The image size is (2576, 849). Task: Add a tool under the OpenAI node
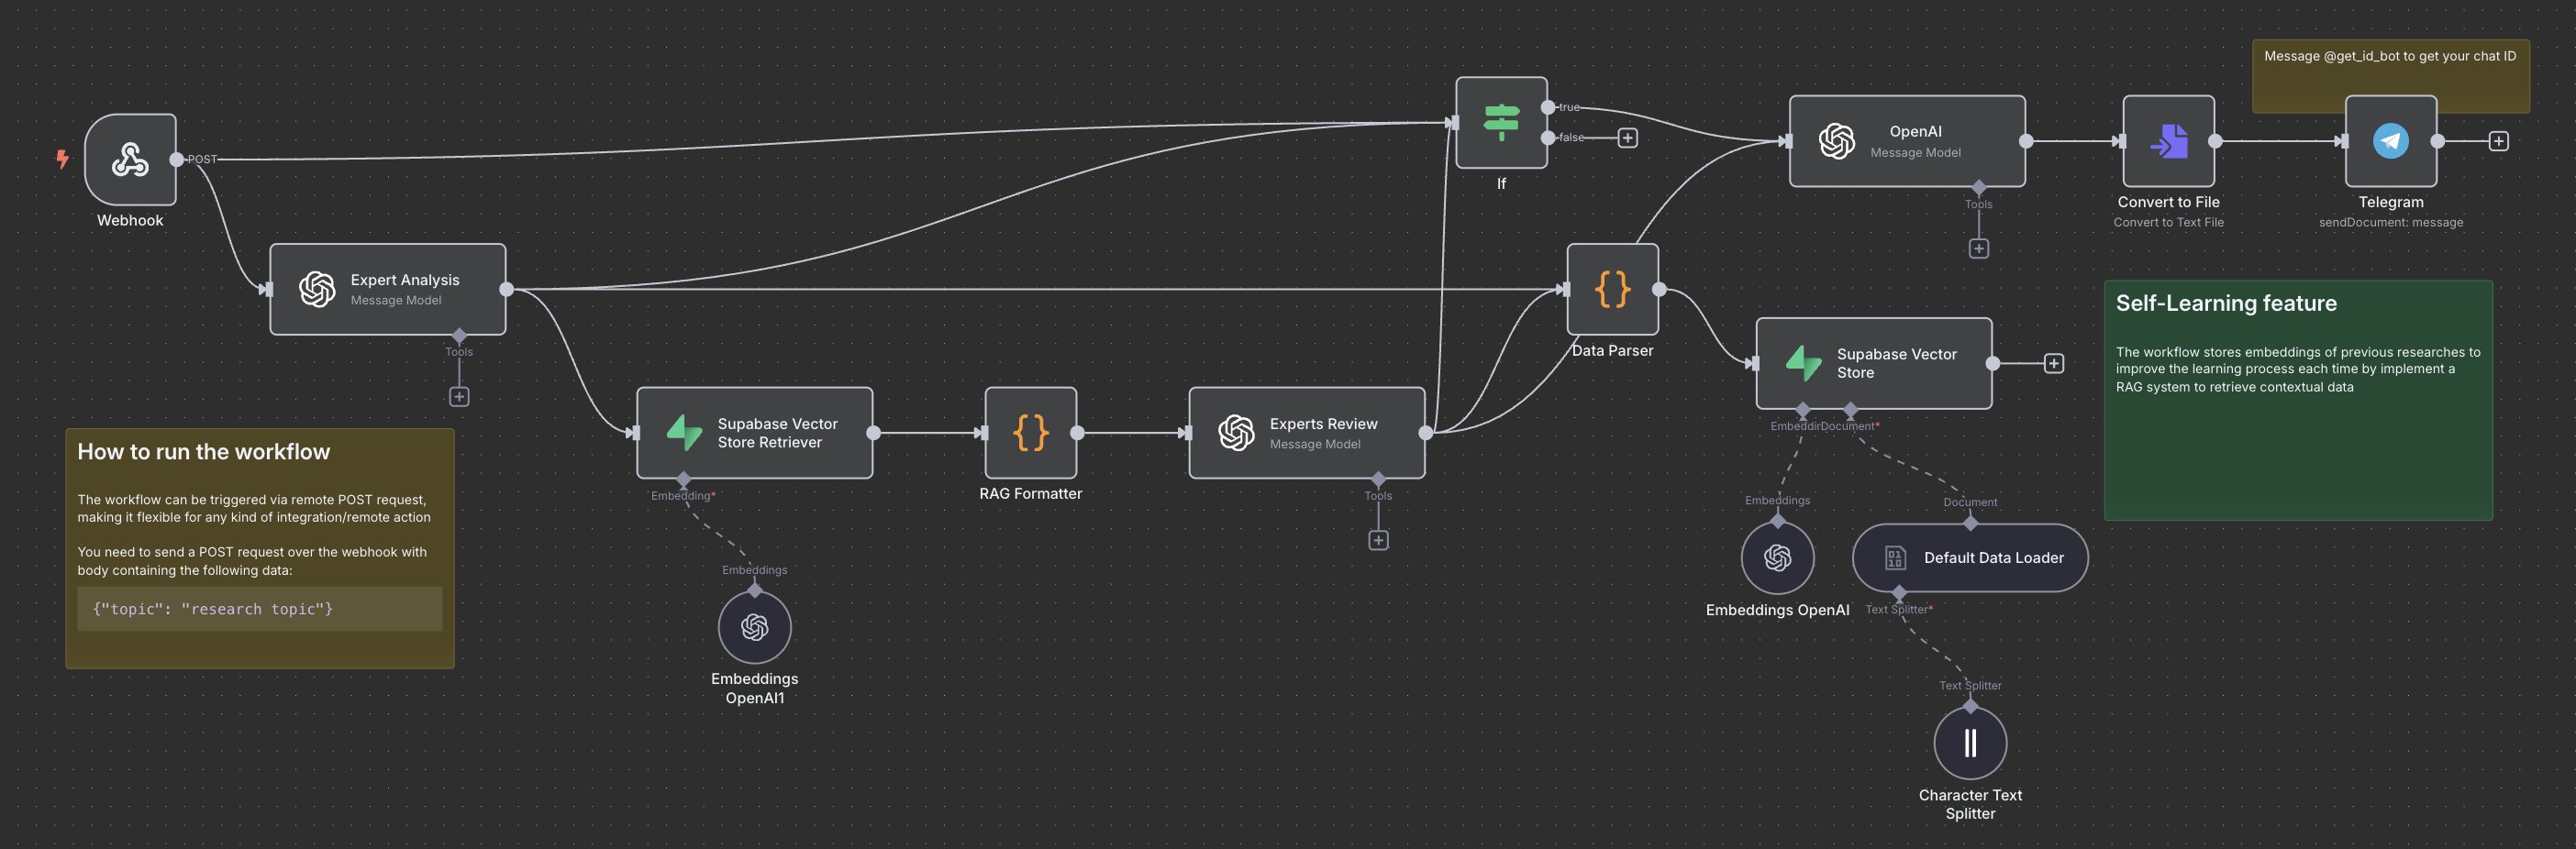(1978, 249)
